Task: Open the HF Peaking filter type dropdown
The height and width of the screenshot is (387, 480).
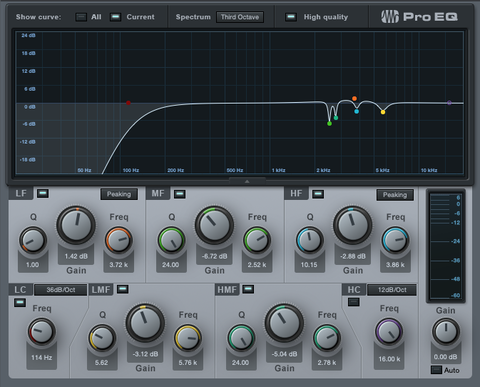Action: pyautogui.click(x=395, y=195)
